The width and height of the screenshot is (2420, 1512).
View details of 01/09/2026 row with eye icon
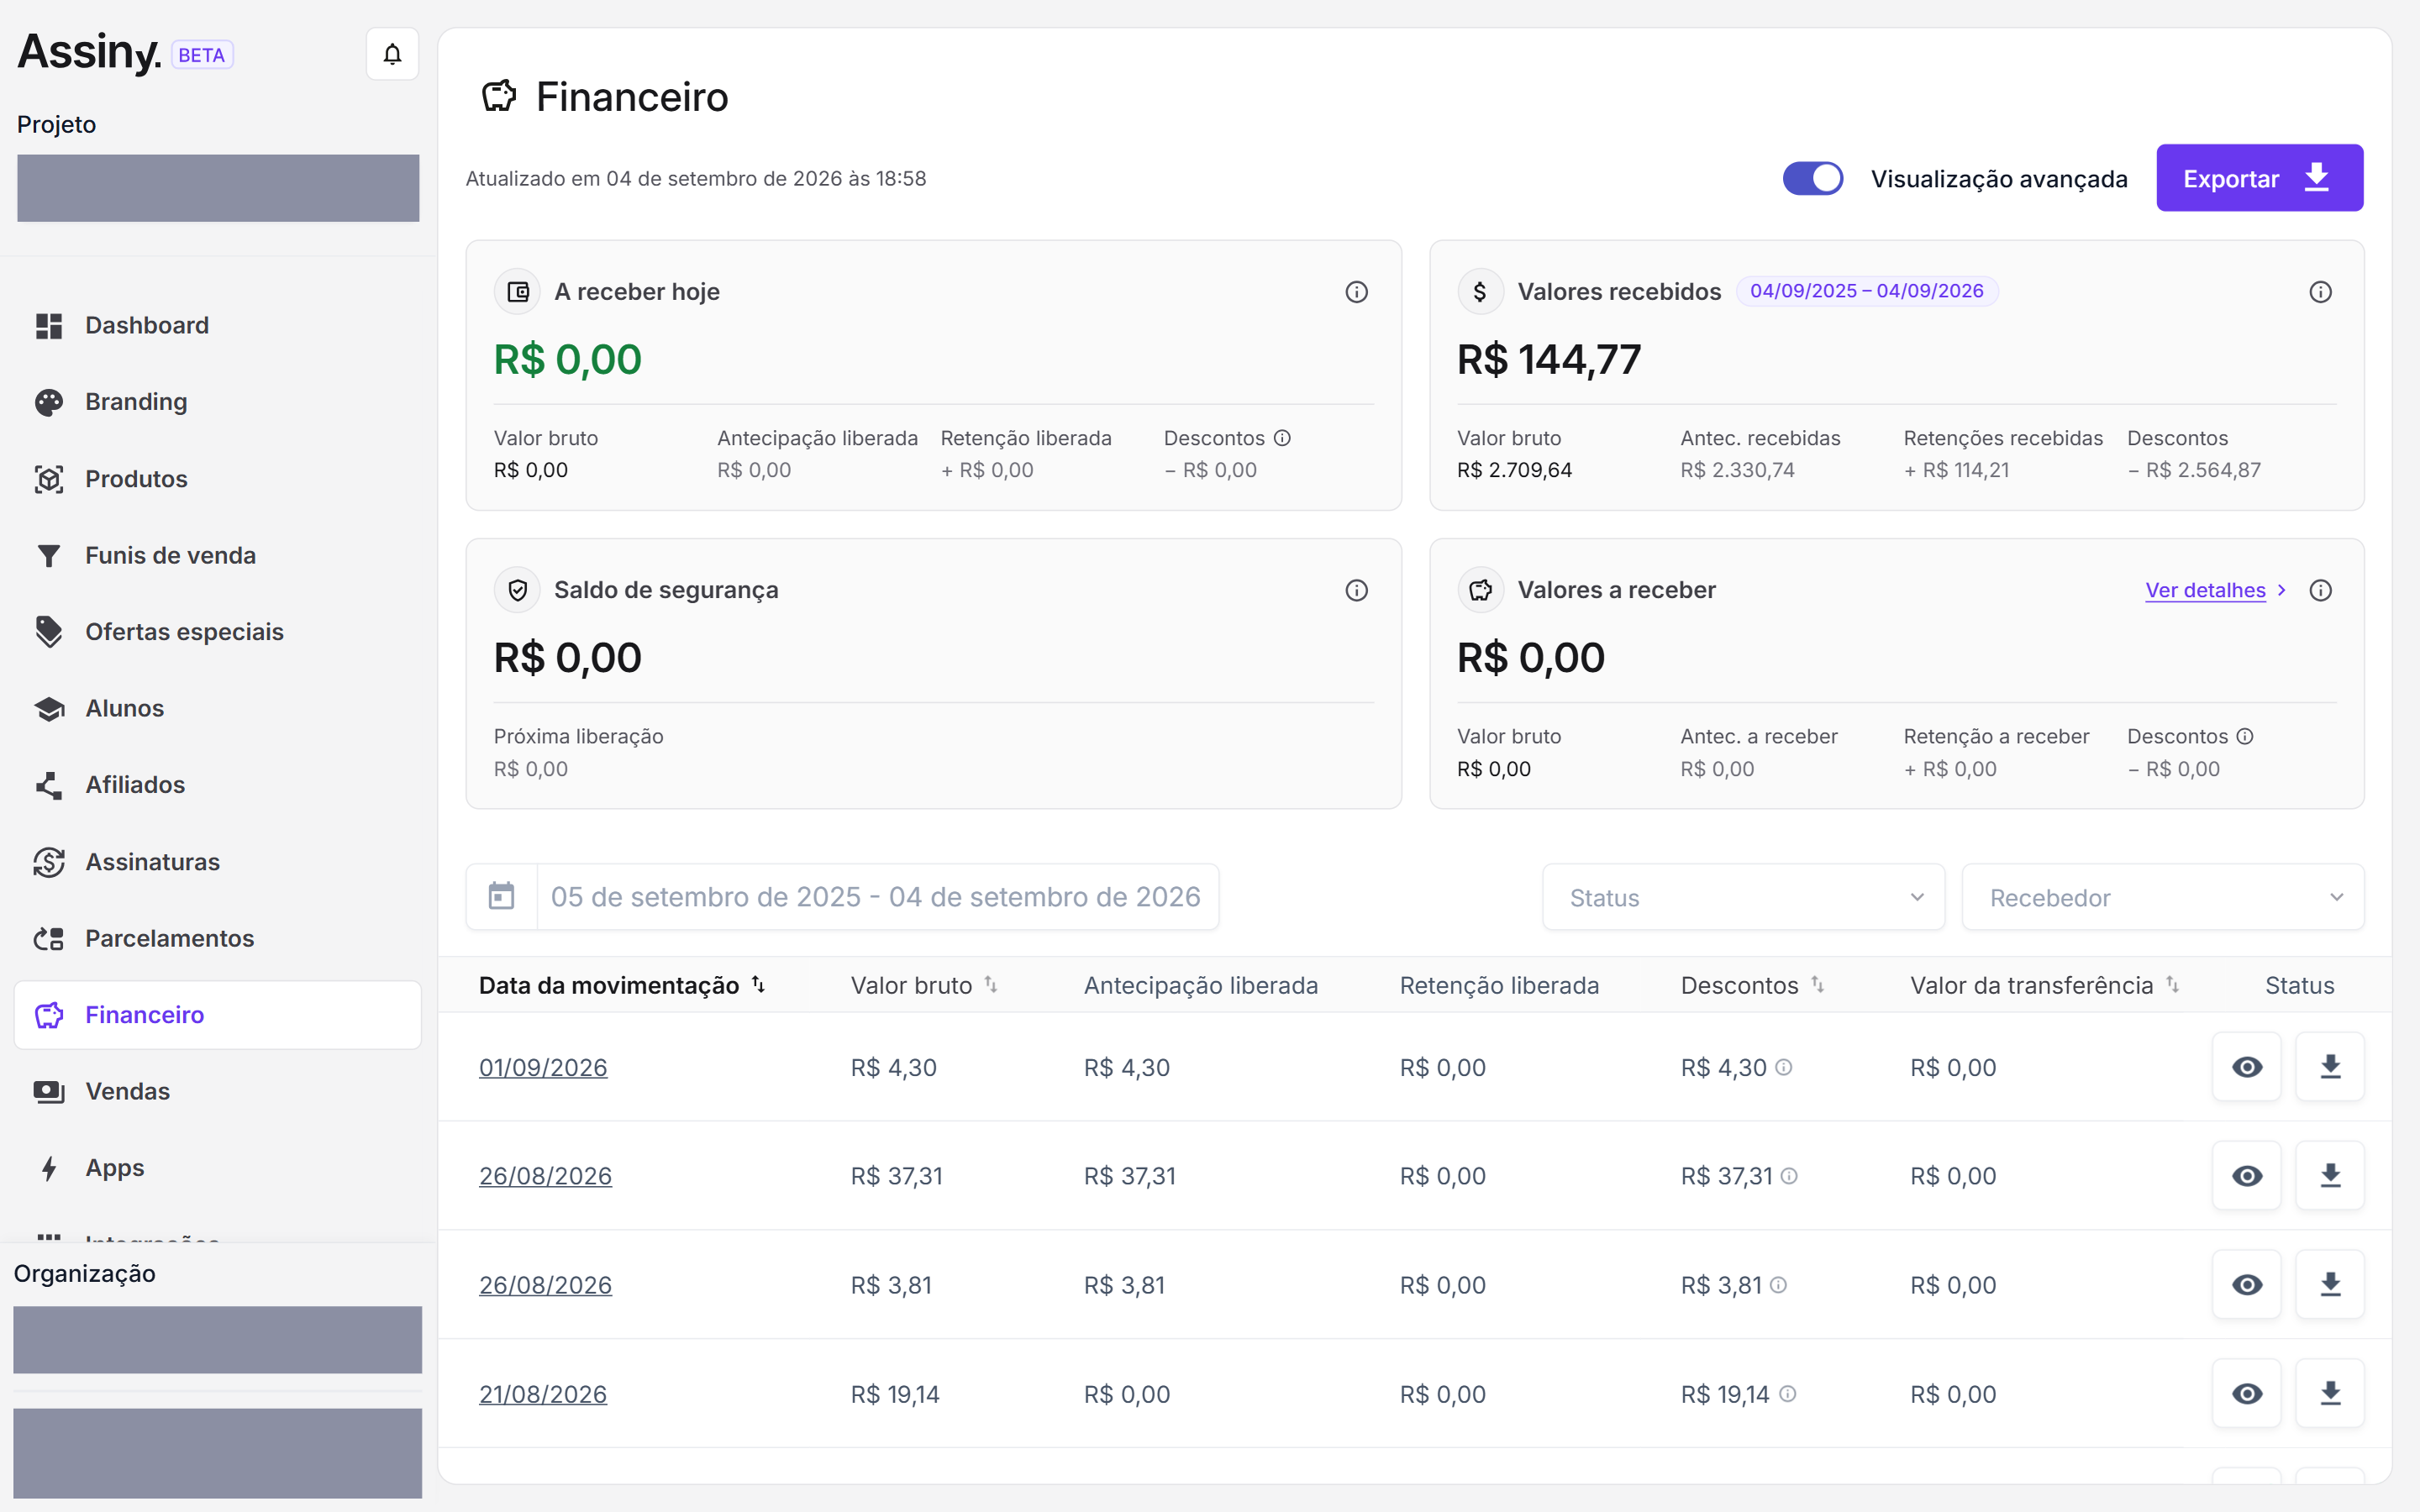point(2247,1067)
